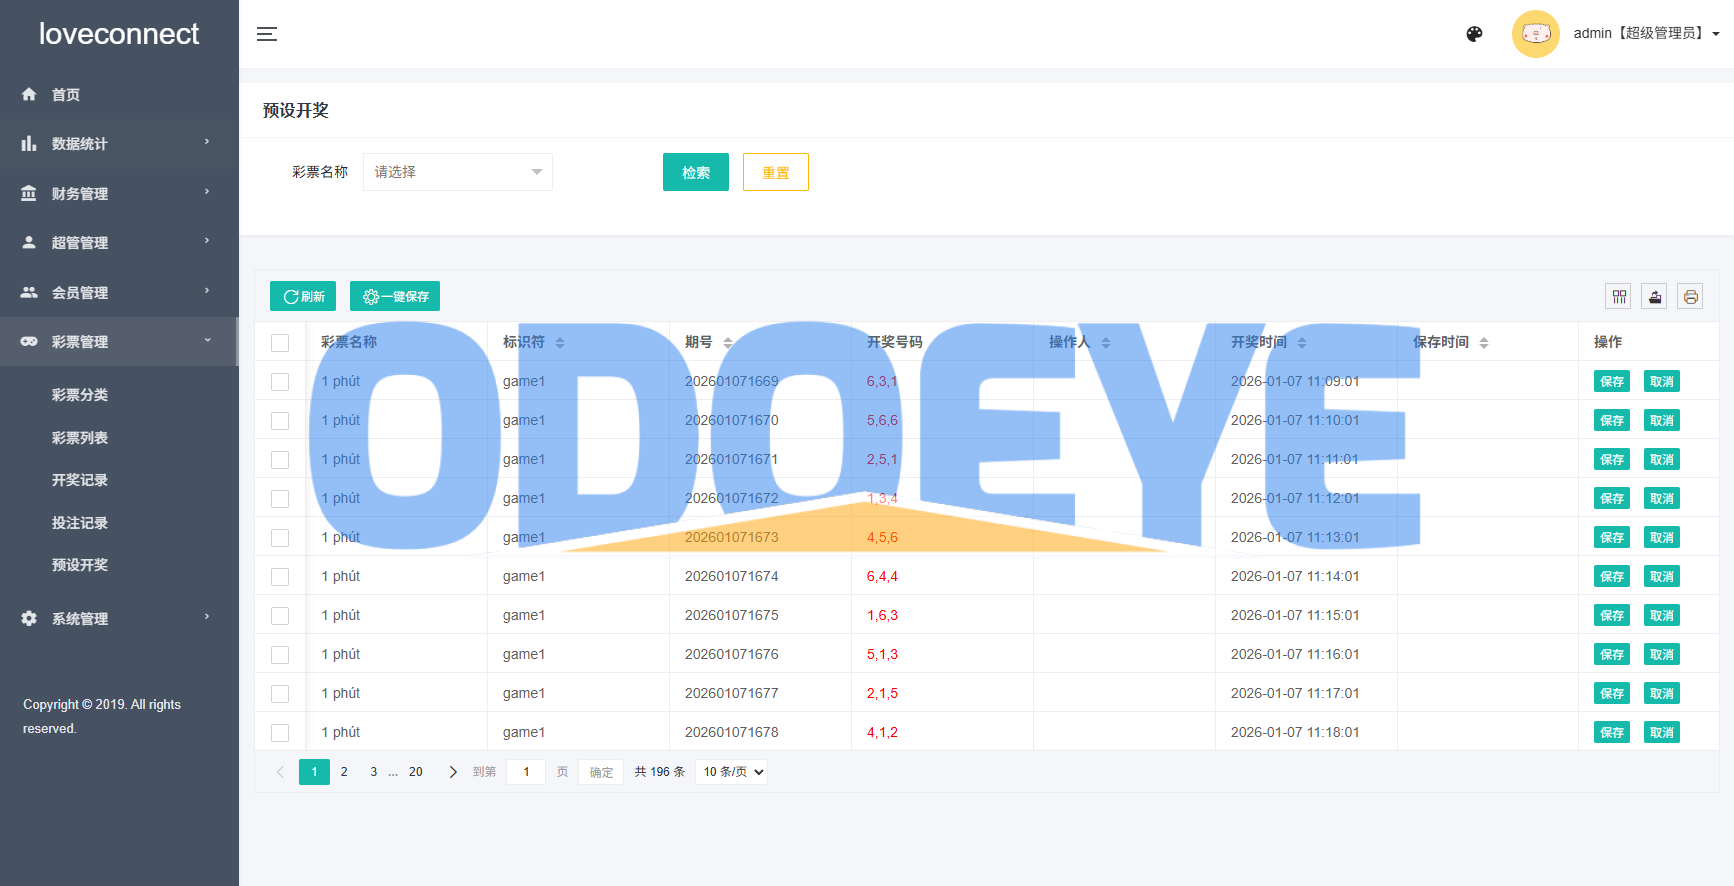Open the 10 条/页 page size dropdown
The image size is (1734, 886).
pyautogui.click(x=732, y=772)
